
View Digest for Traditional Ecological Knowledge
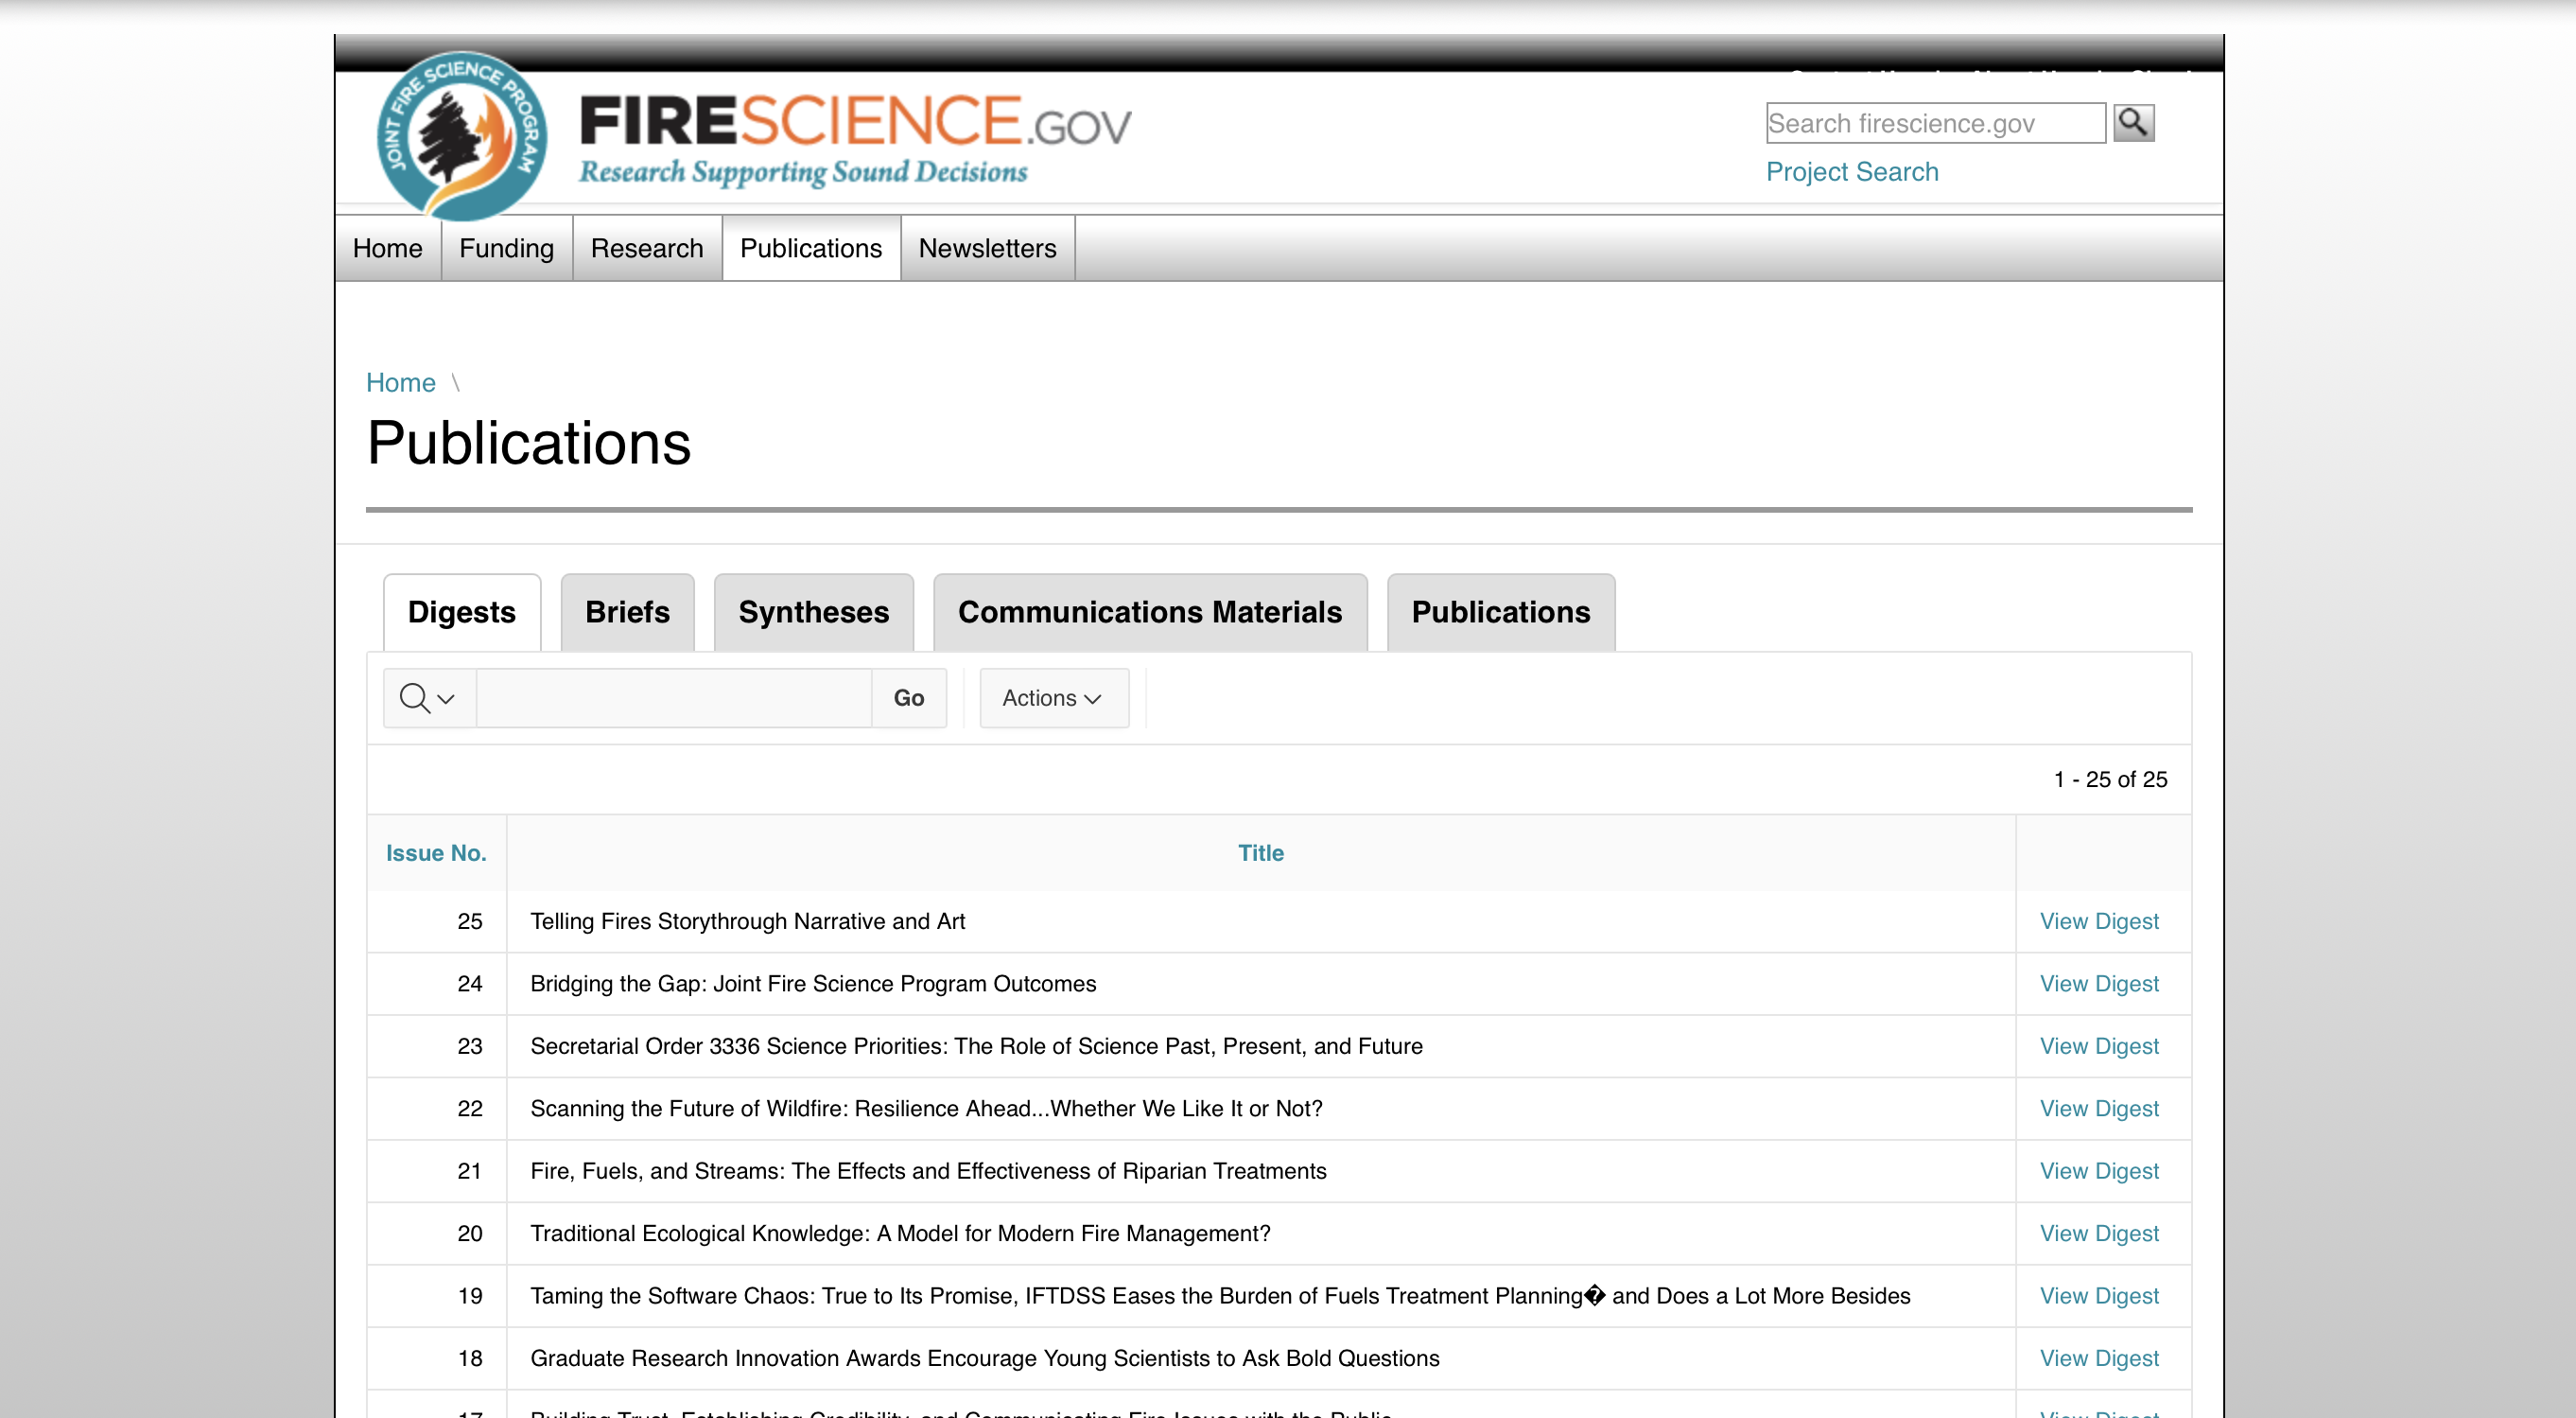point(2098,1233)
